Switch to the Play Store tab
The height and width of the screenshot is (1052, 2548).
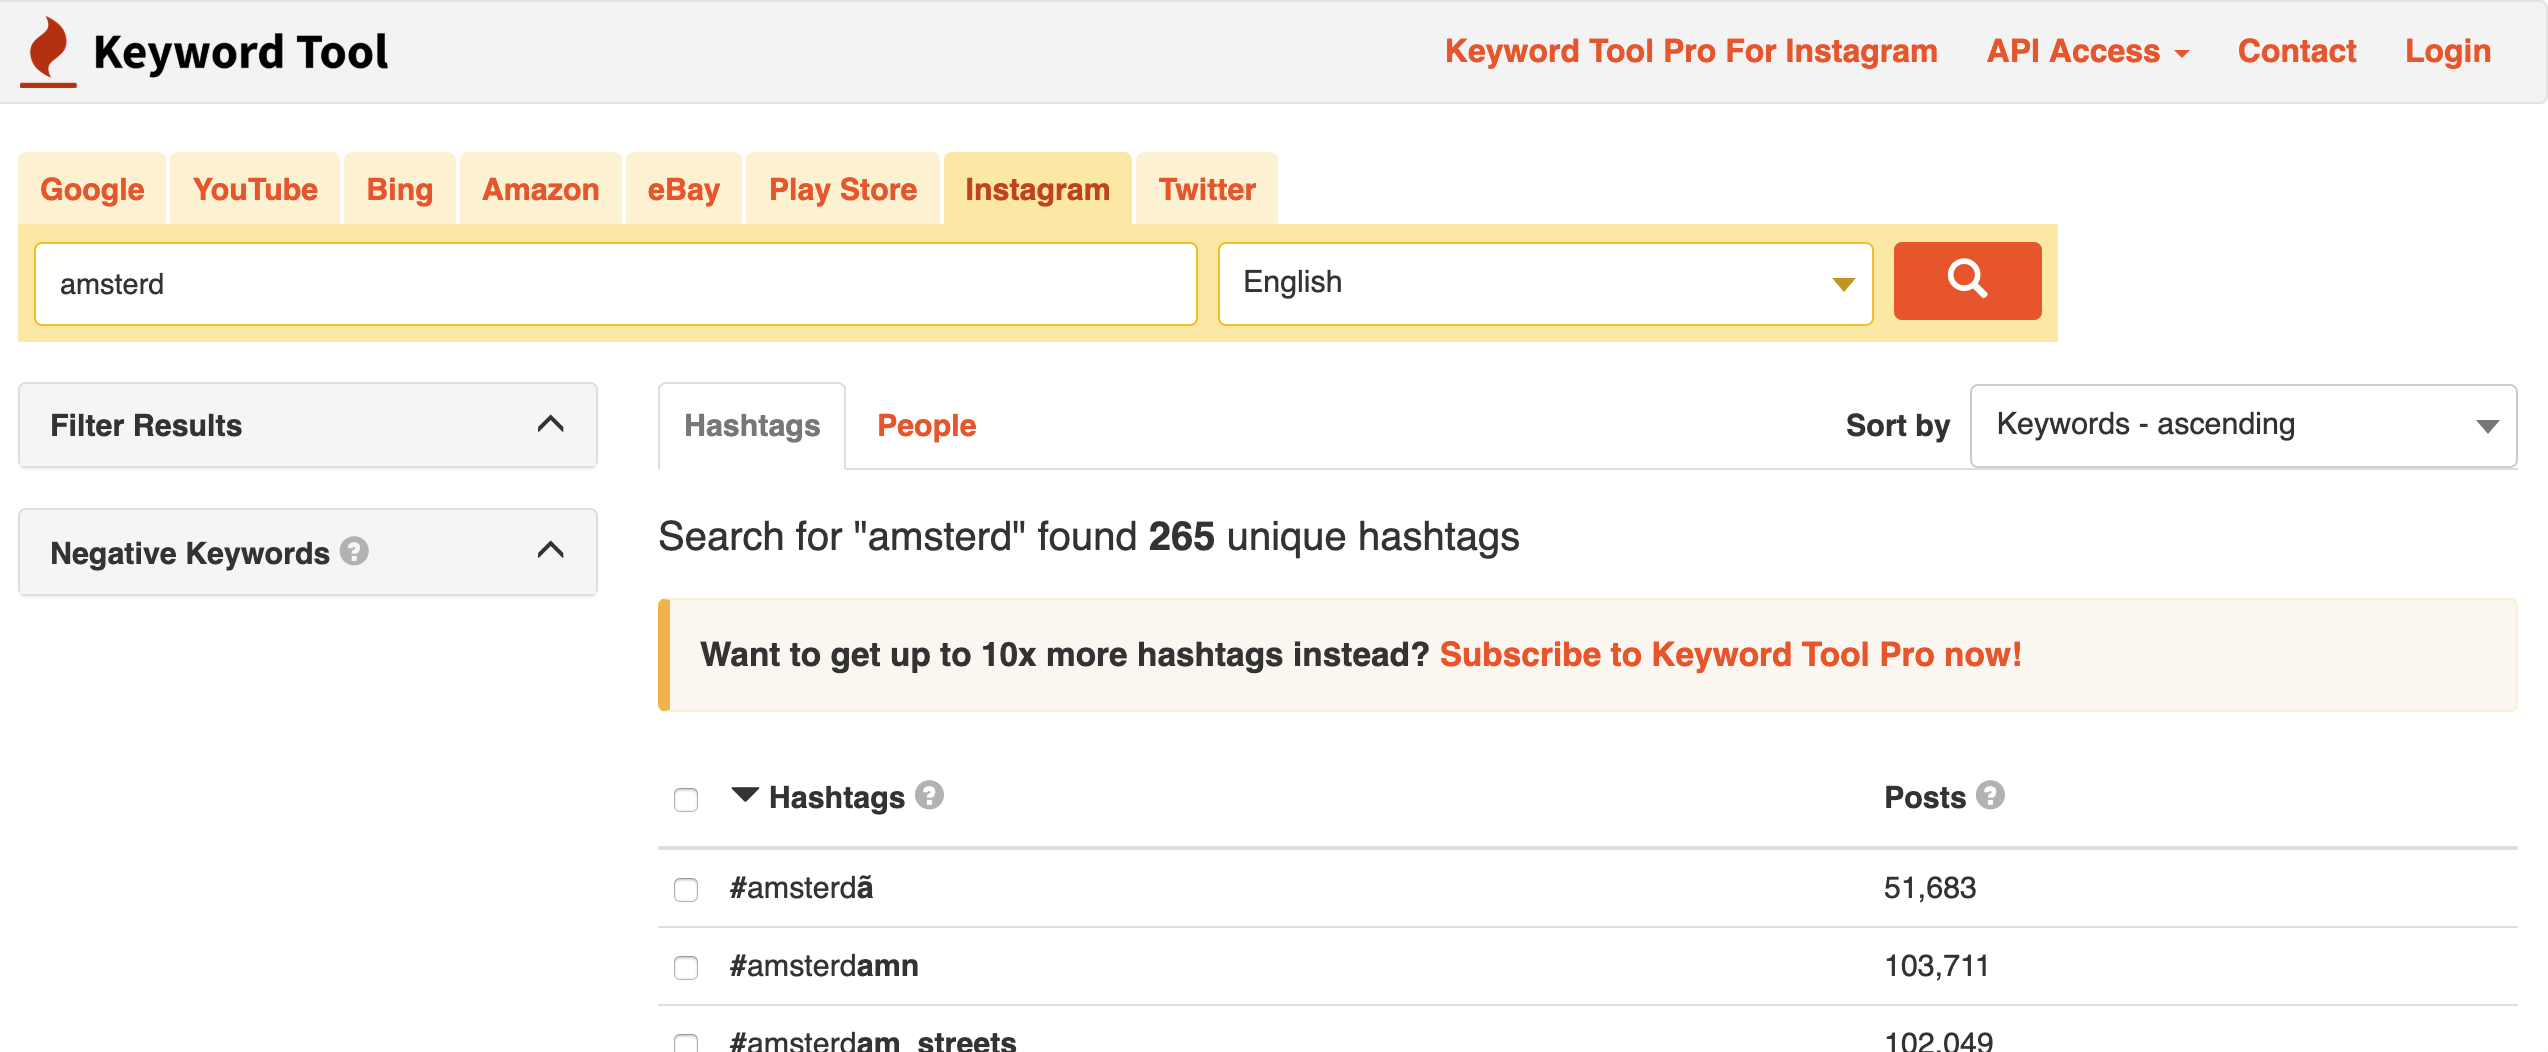pos(843,189)
